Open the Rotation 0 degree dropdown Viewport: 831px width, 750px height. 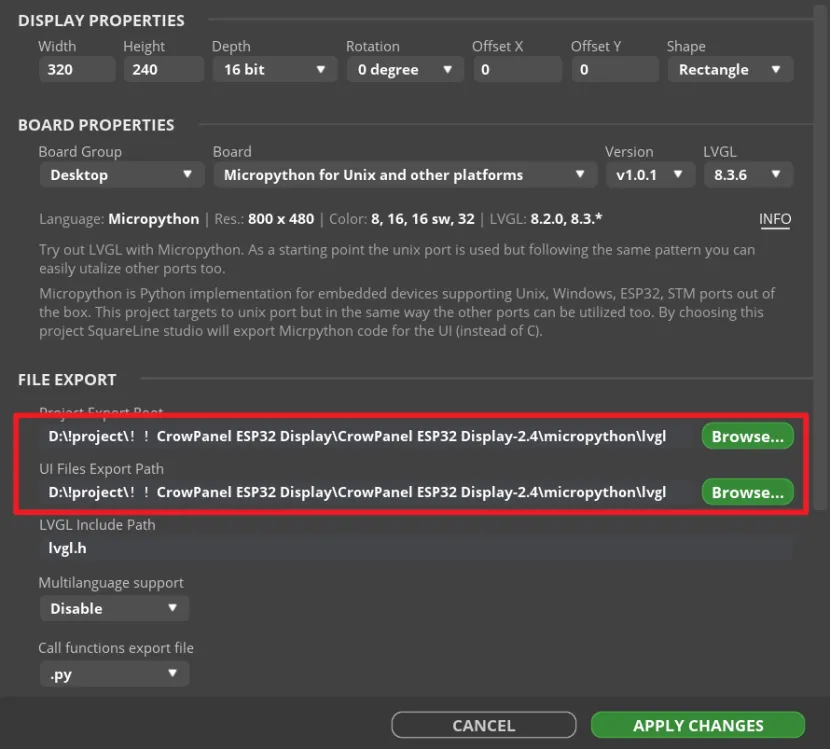403,70
